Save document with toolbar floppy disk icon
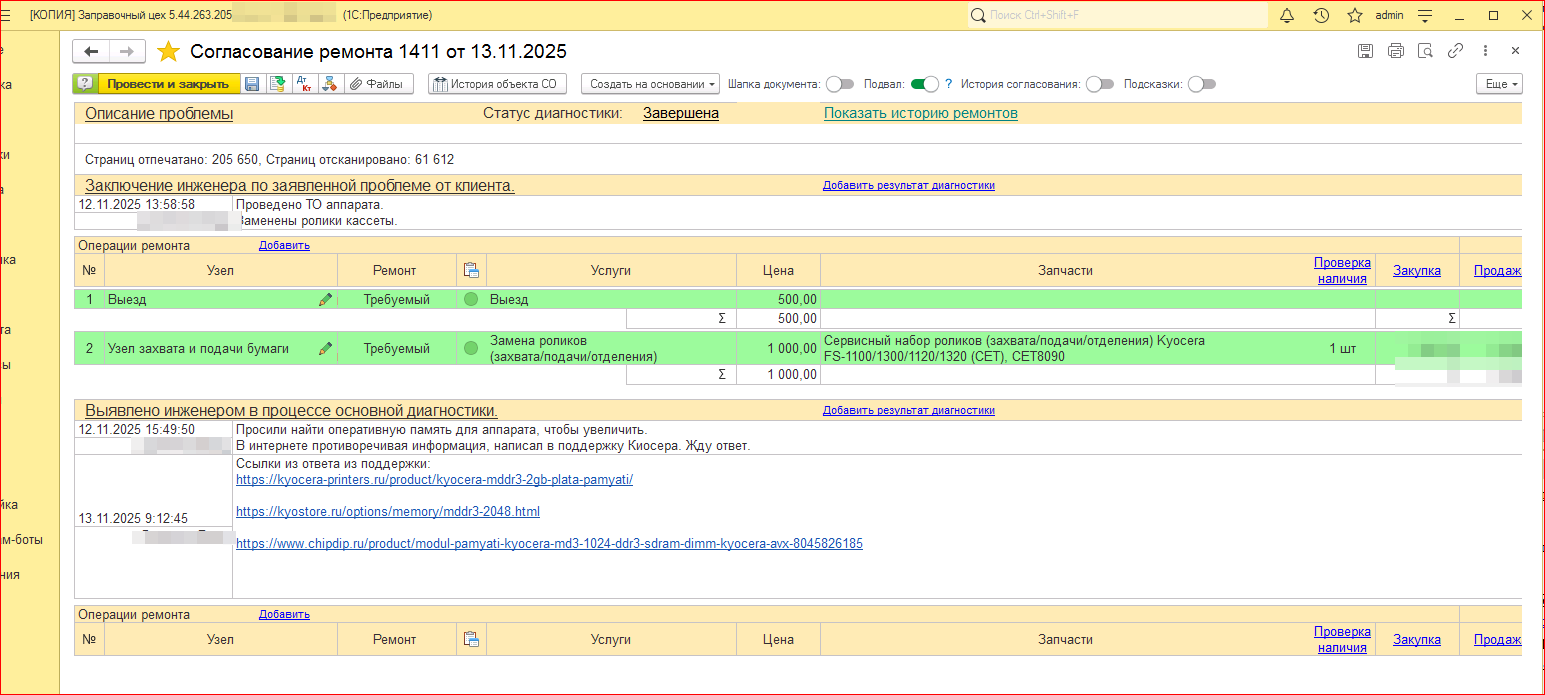 pos(252,84)
